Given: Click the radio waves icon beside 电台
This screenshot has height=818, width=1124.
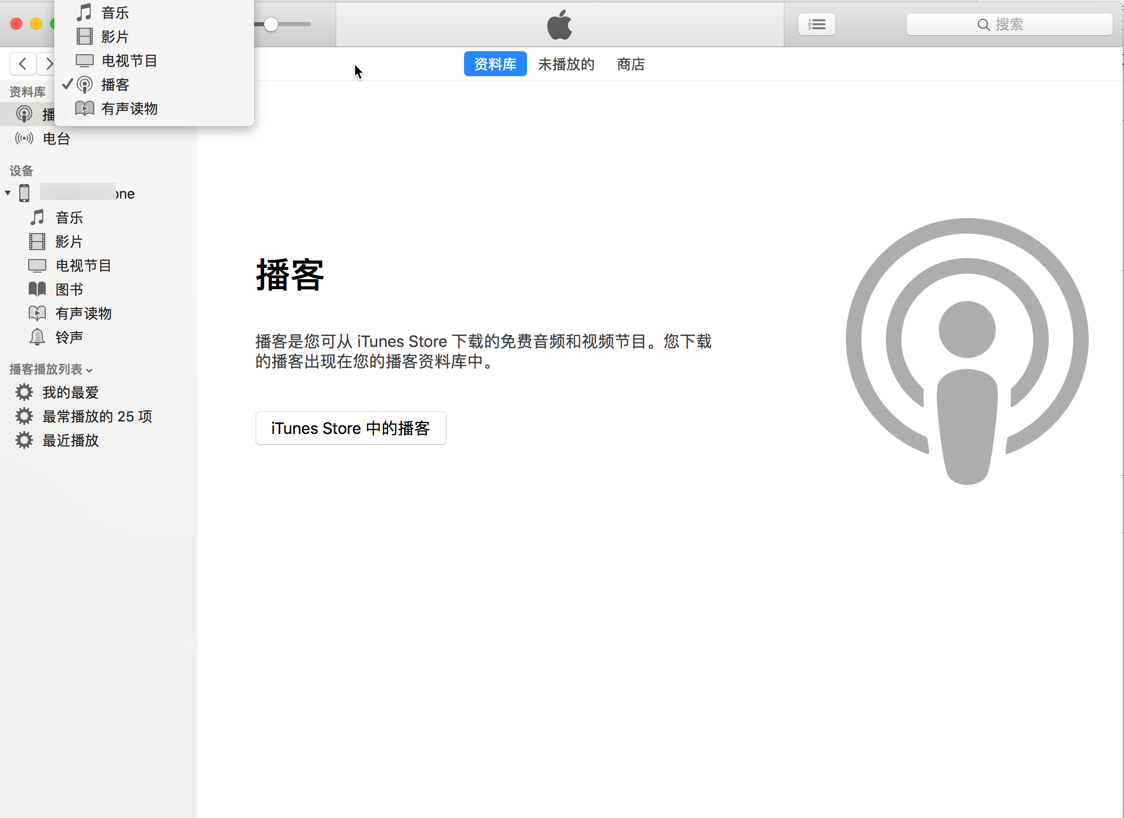Looking at the screenshot, I should [24, 138].
